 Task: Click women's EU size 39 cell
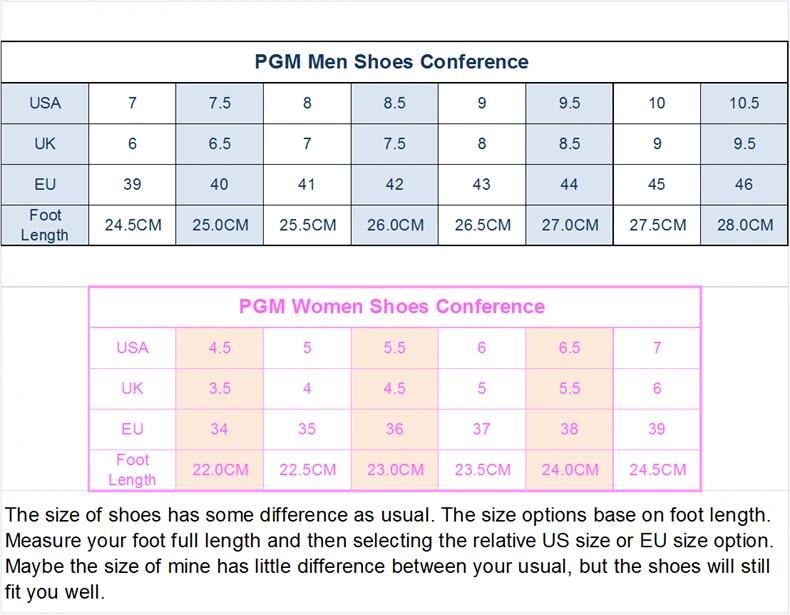pos(656,429)
